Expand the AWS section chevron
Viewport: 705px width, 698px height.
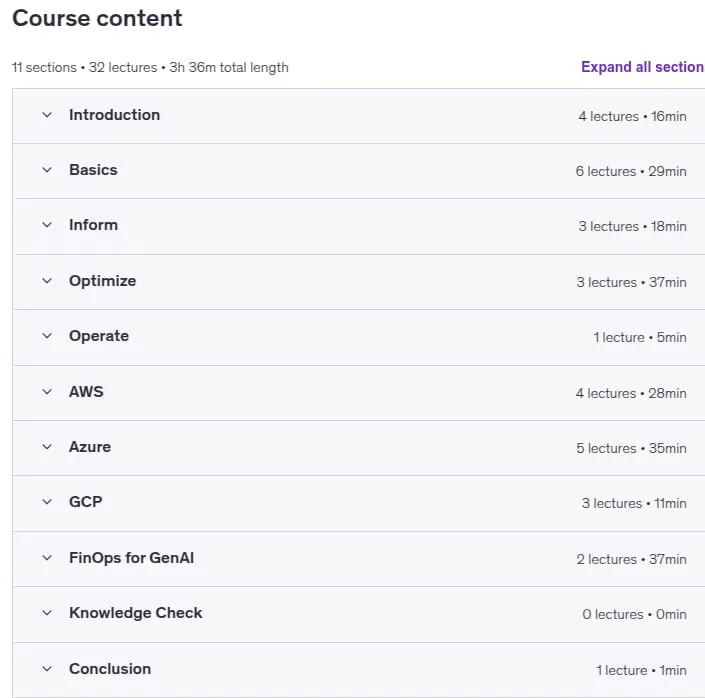coord(47,392)
